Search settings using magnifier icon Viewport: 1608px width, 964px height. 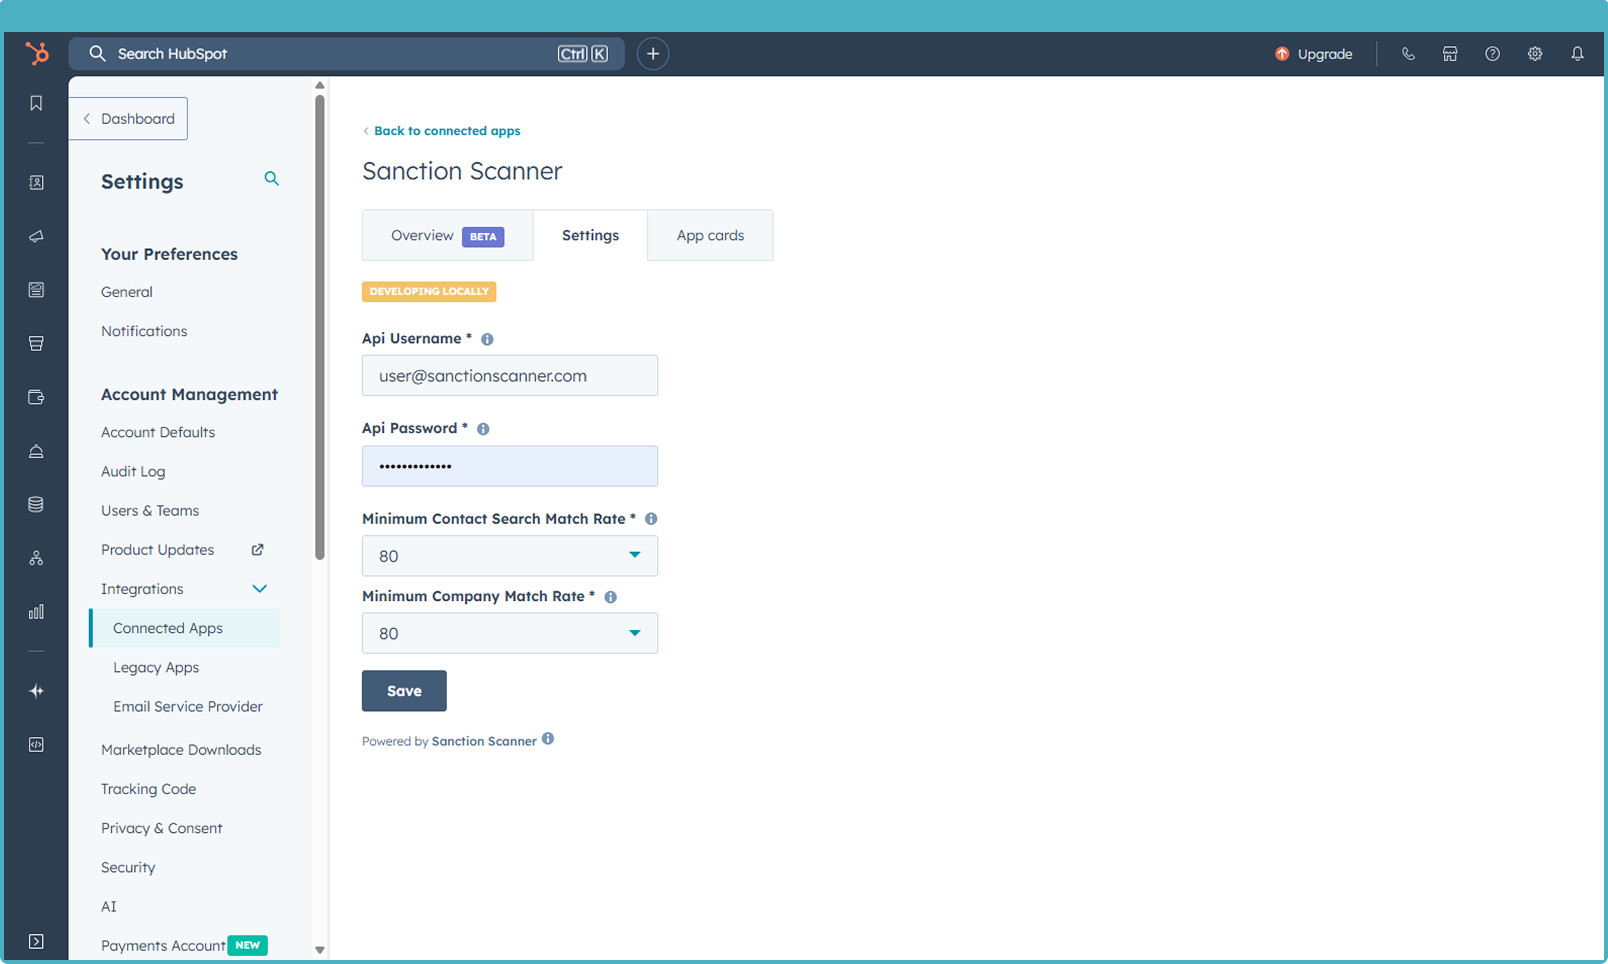point(271,179)
